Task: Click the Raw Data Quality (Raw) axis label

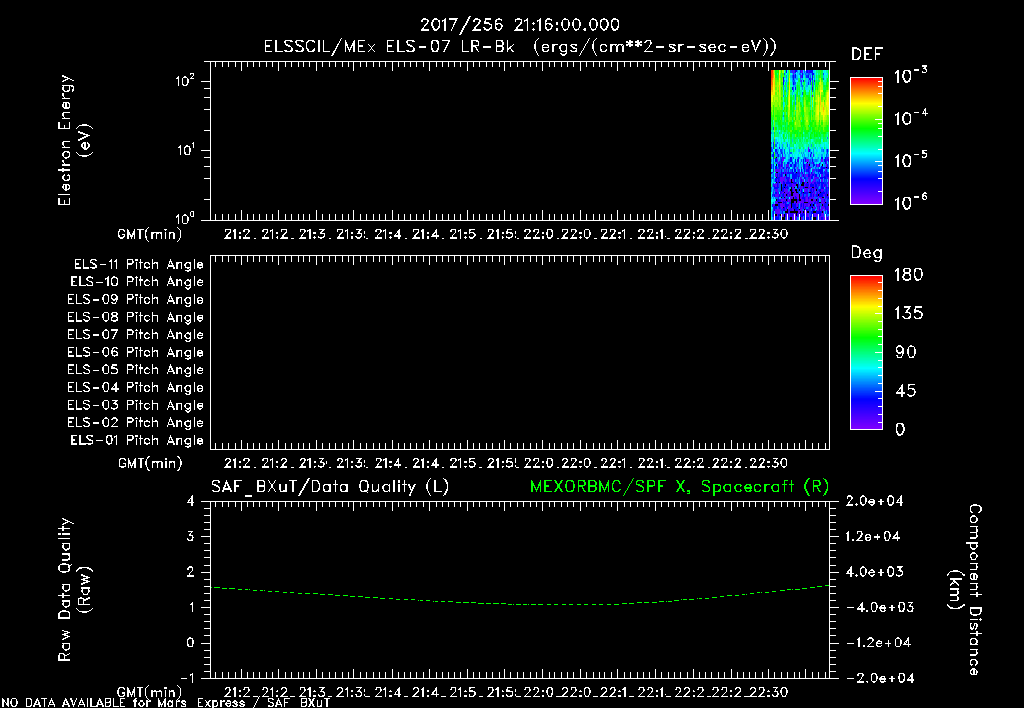Action: coord(74,590)
